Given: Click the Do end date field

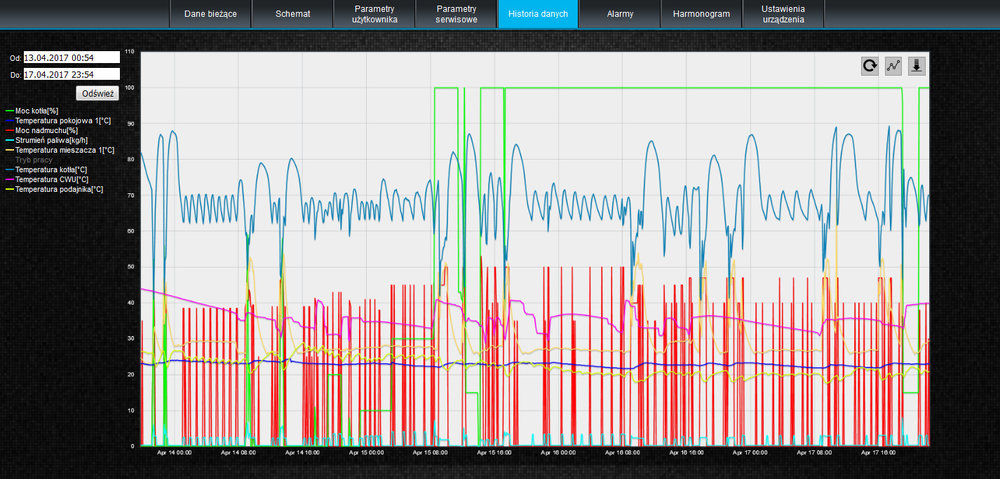Looking at the screenshot, I should pyautogui.click(x=71, y=74).
